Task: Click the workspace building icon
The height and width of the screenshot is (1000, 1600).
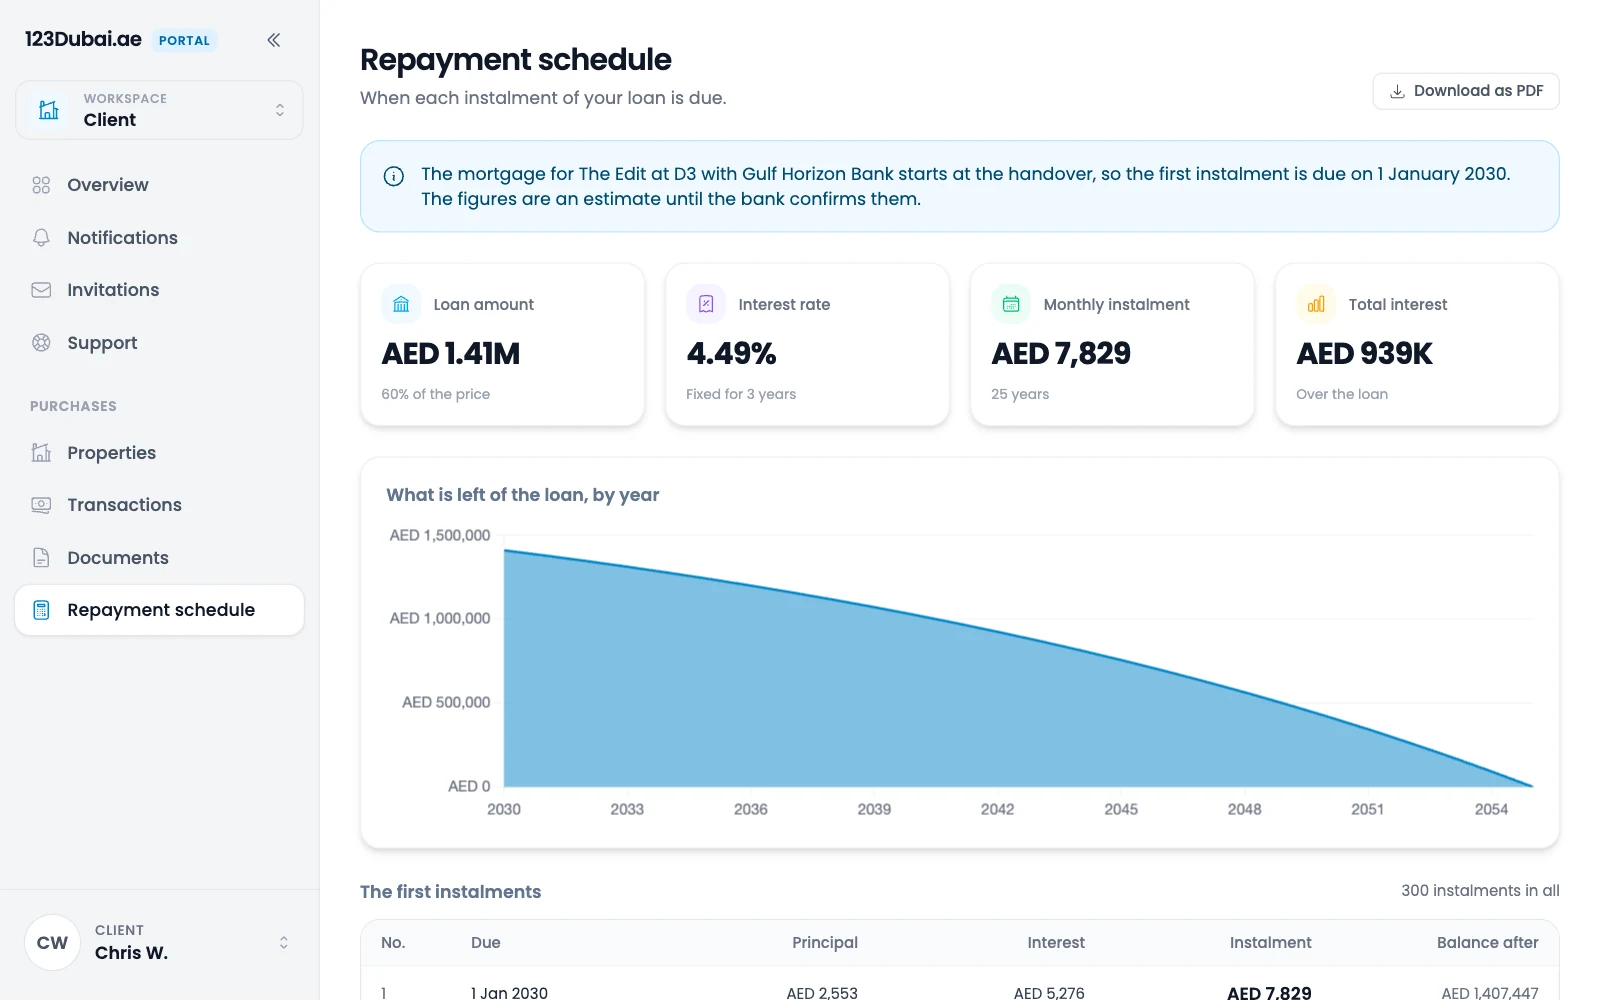Action: click(49, 110)
